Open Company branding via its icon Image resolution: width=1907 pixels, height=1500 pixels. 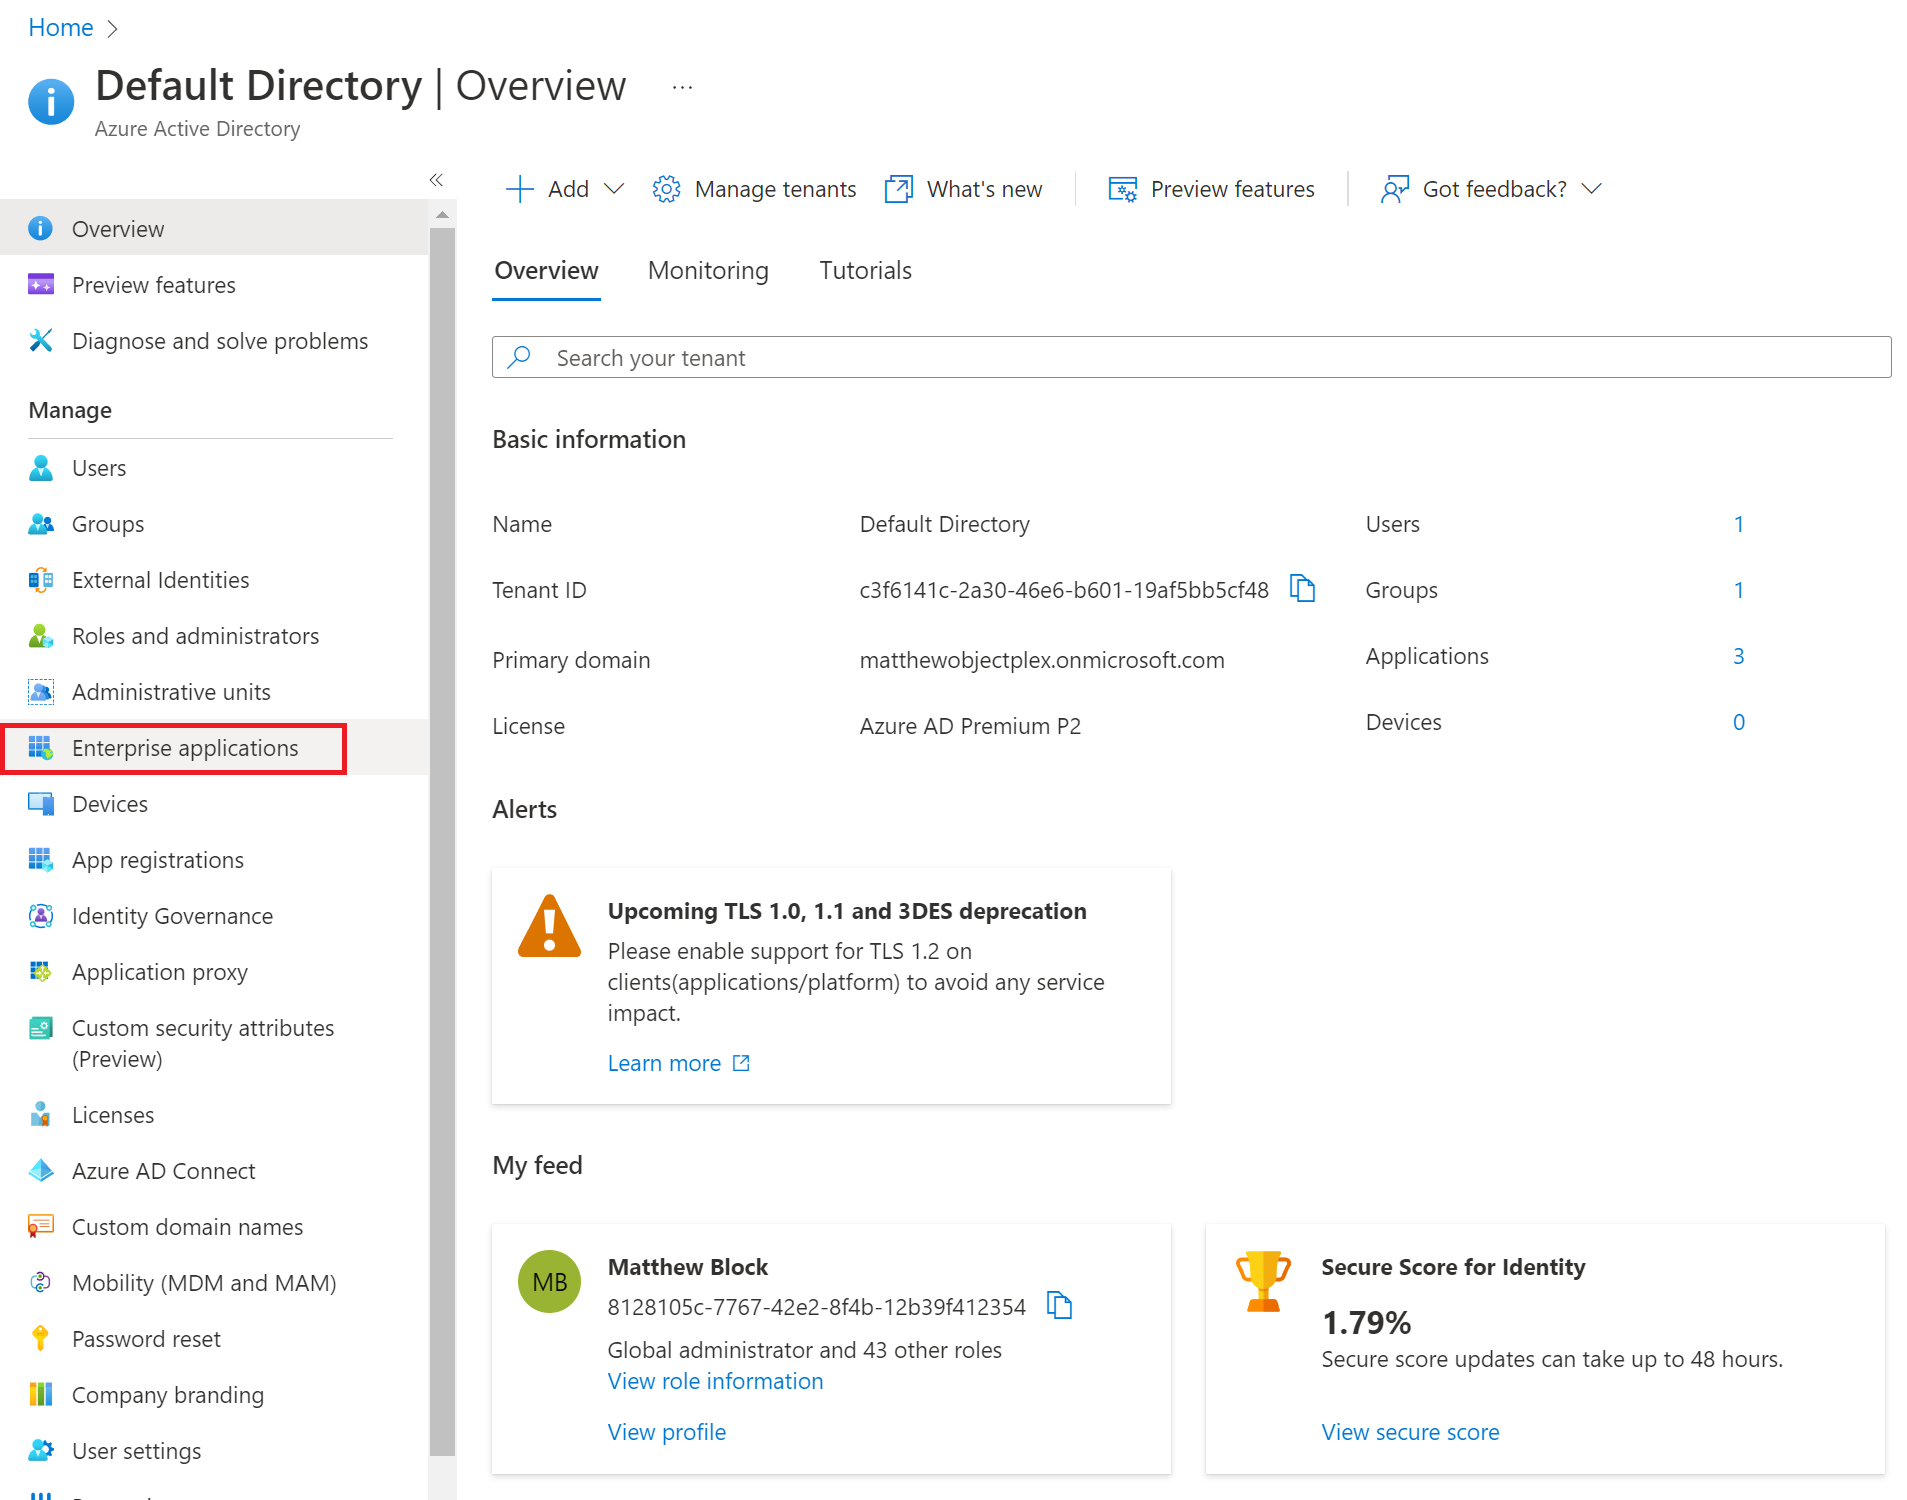coord(41,1395)
